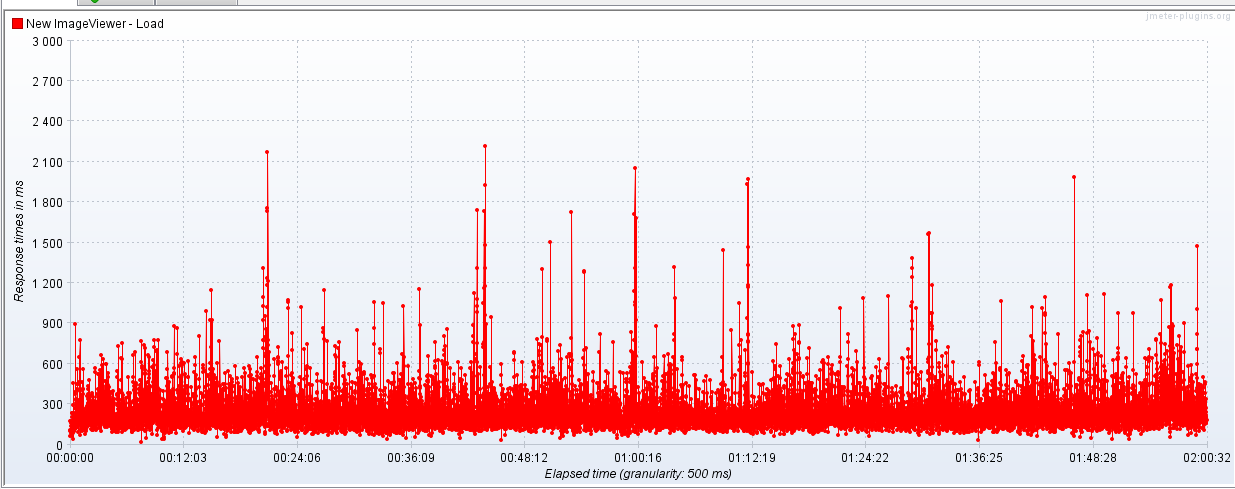This screenshot has width=1235, height=489.
Task: Click the 01:48:28 time axis label
Action: (x=1093, y=458)
